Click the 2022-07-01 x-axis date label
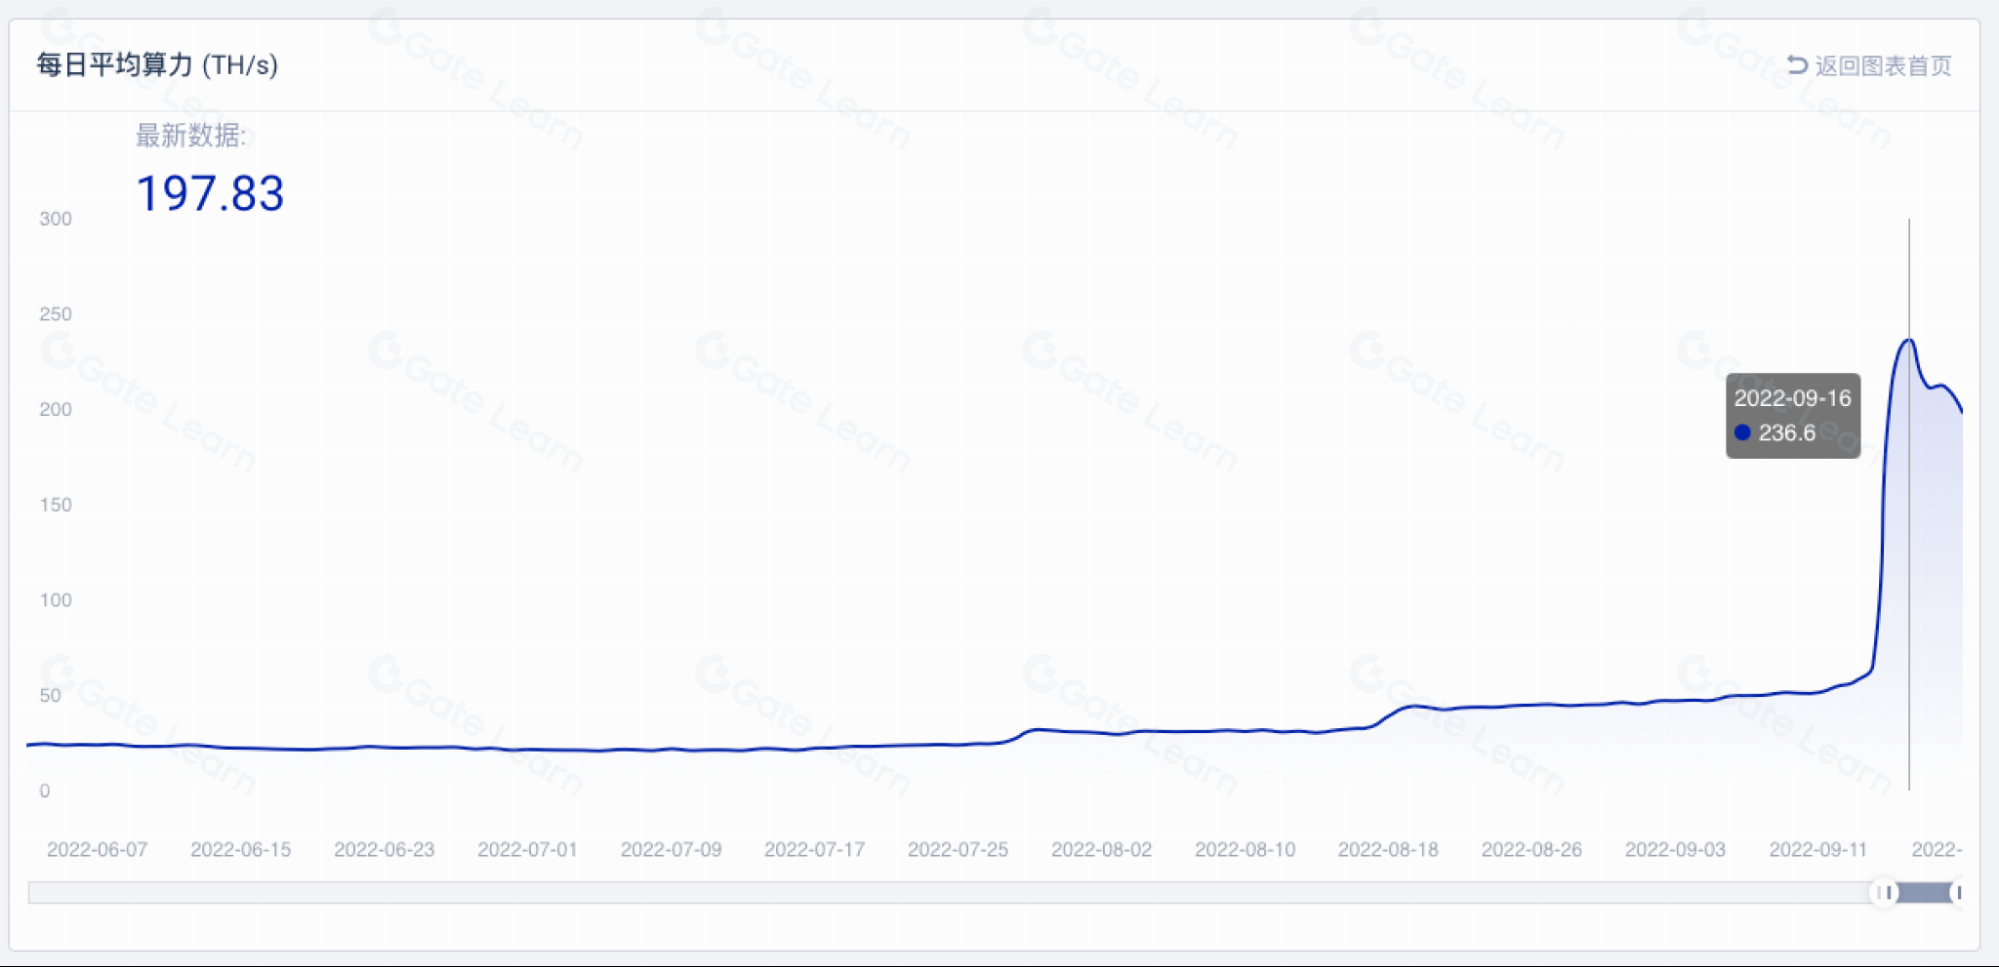Image resolution: width=1999 pixels, height=967 pixels. pos(527,849)
